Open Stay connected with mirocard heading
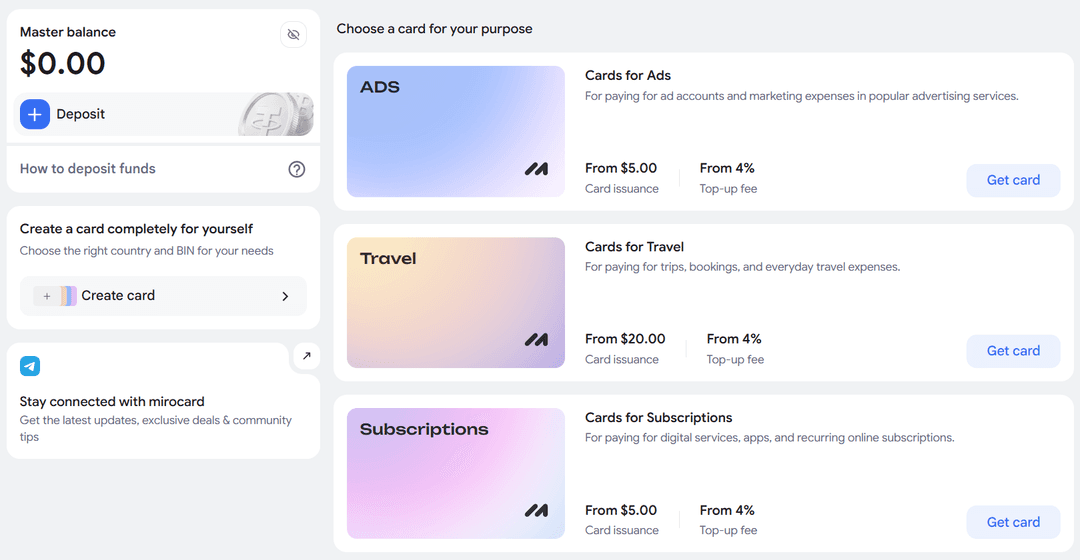Viewport: 1080px width, 560px height. tap(112, 402)
